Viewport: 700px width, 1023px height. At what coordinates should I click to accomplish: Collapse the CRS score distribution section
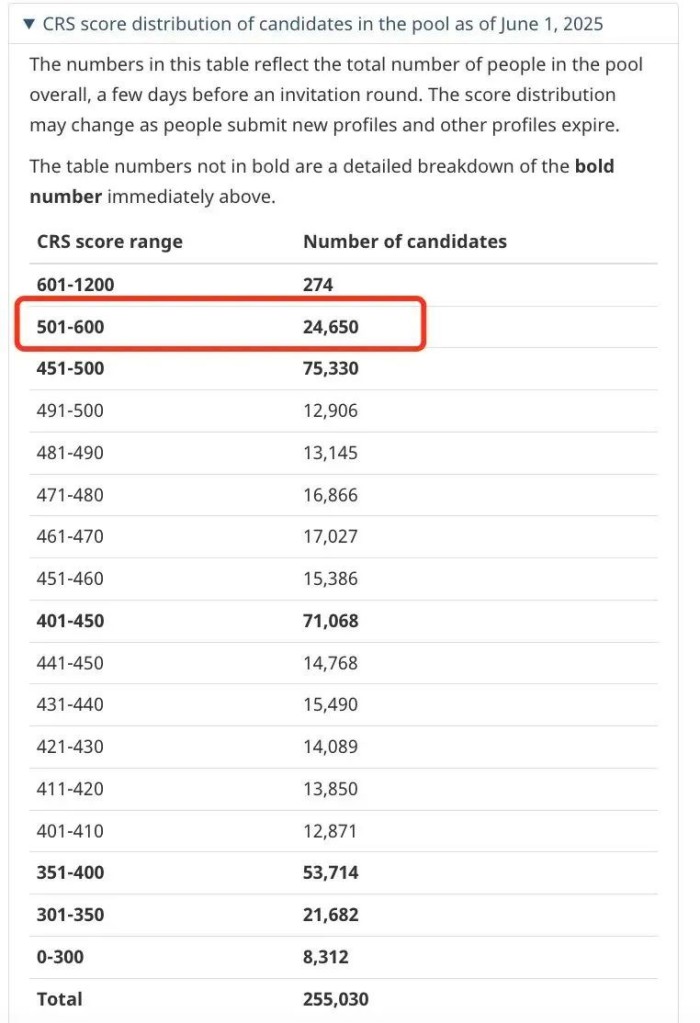(x=28, y=23)
